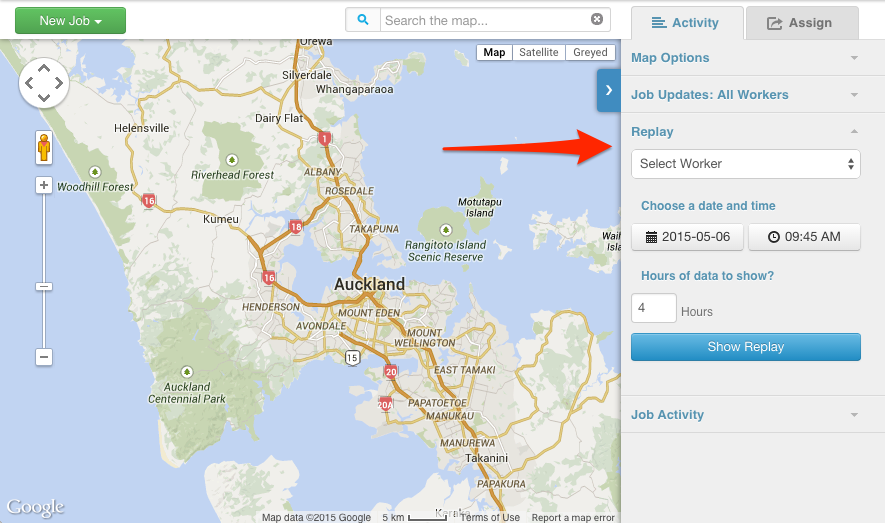Click the Takanini label on map
885x523 pixels.
[x=487, y=458]
